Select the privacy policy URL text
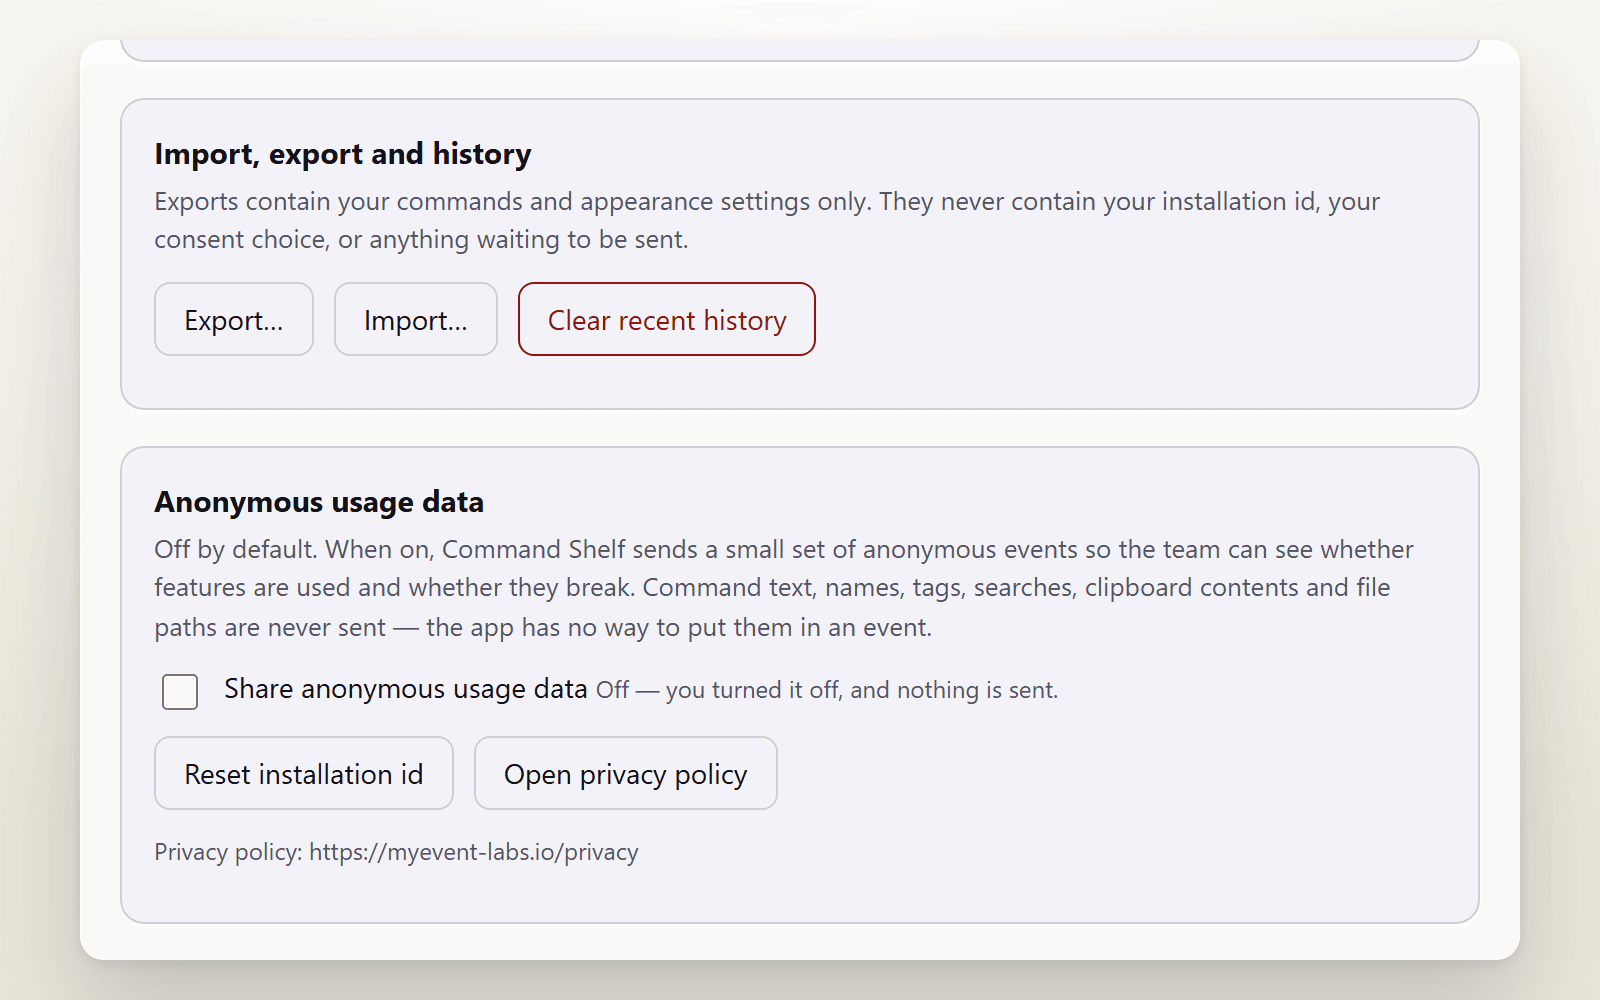The width and height of the screenshot is (1600, 1000). click(474, 852)
